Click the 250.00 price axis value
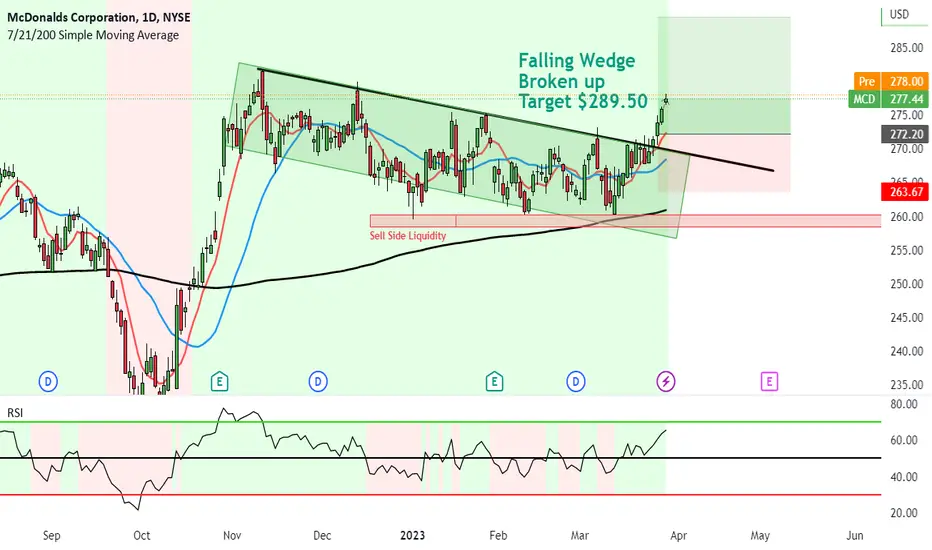932x550 pixels. click(x=906, y=284)
